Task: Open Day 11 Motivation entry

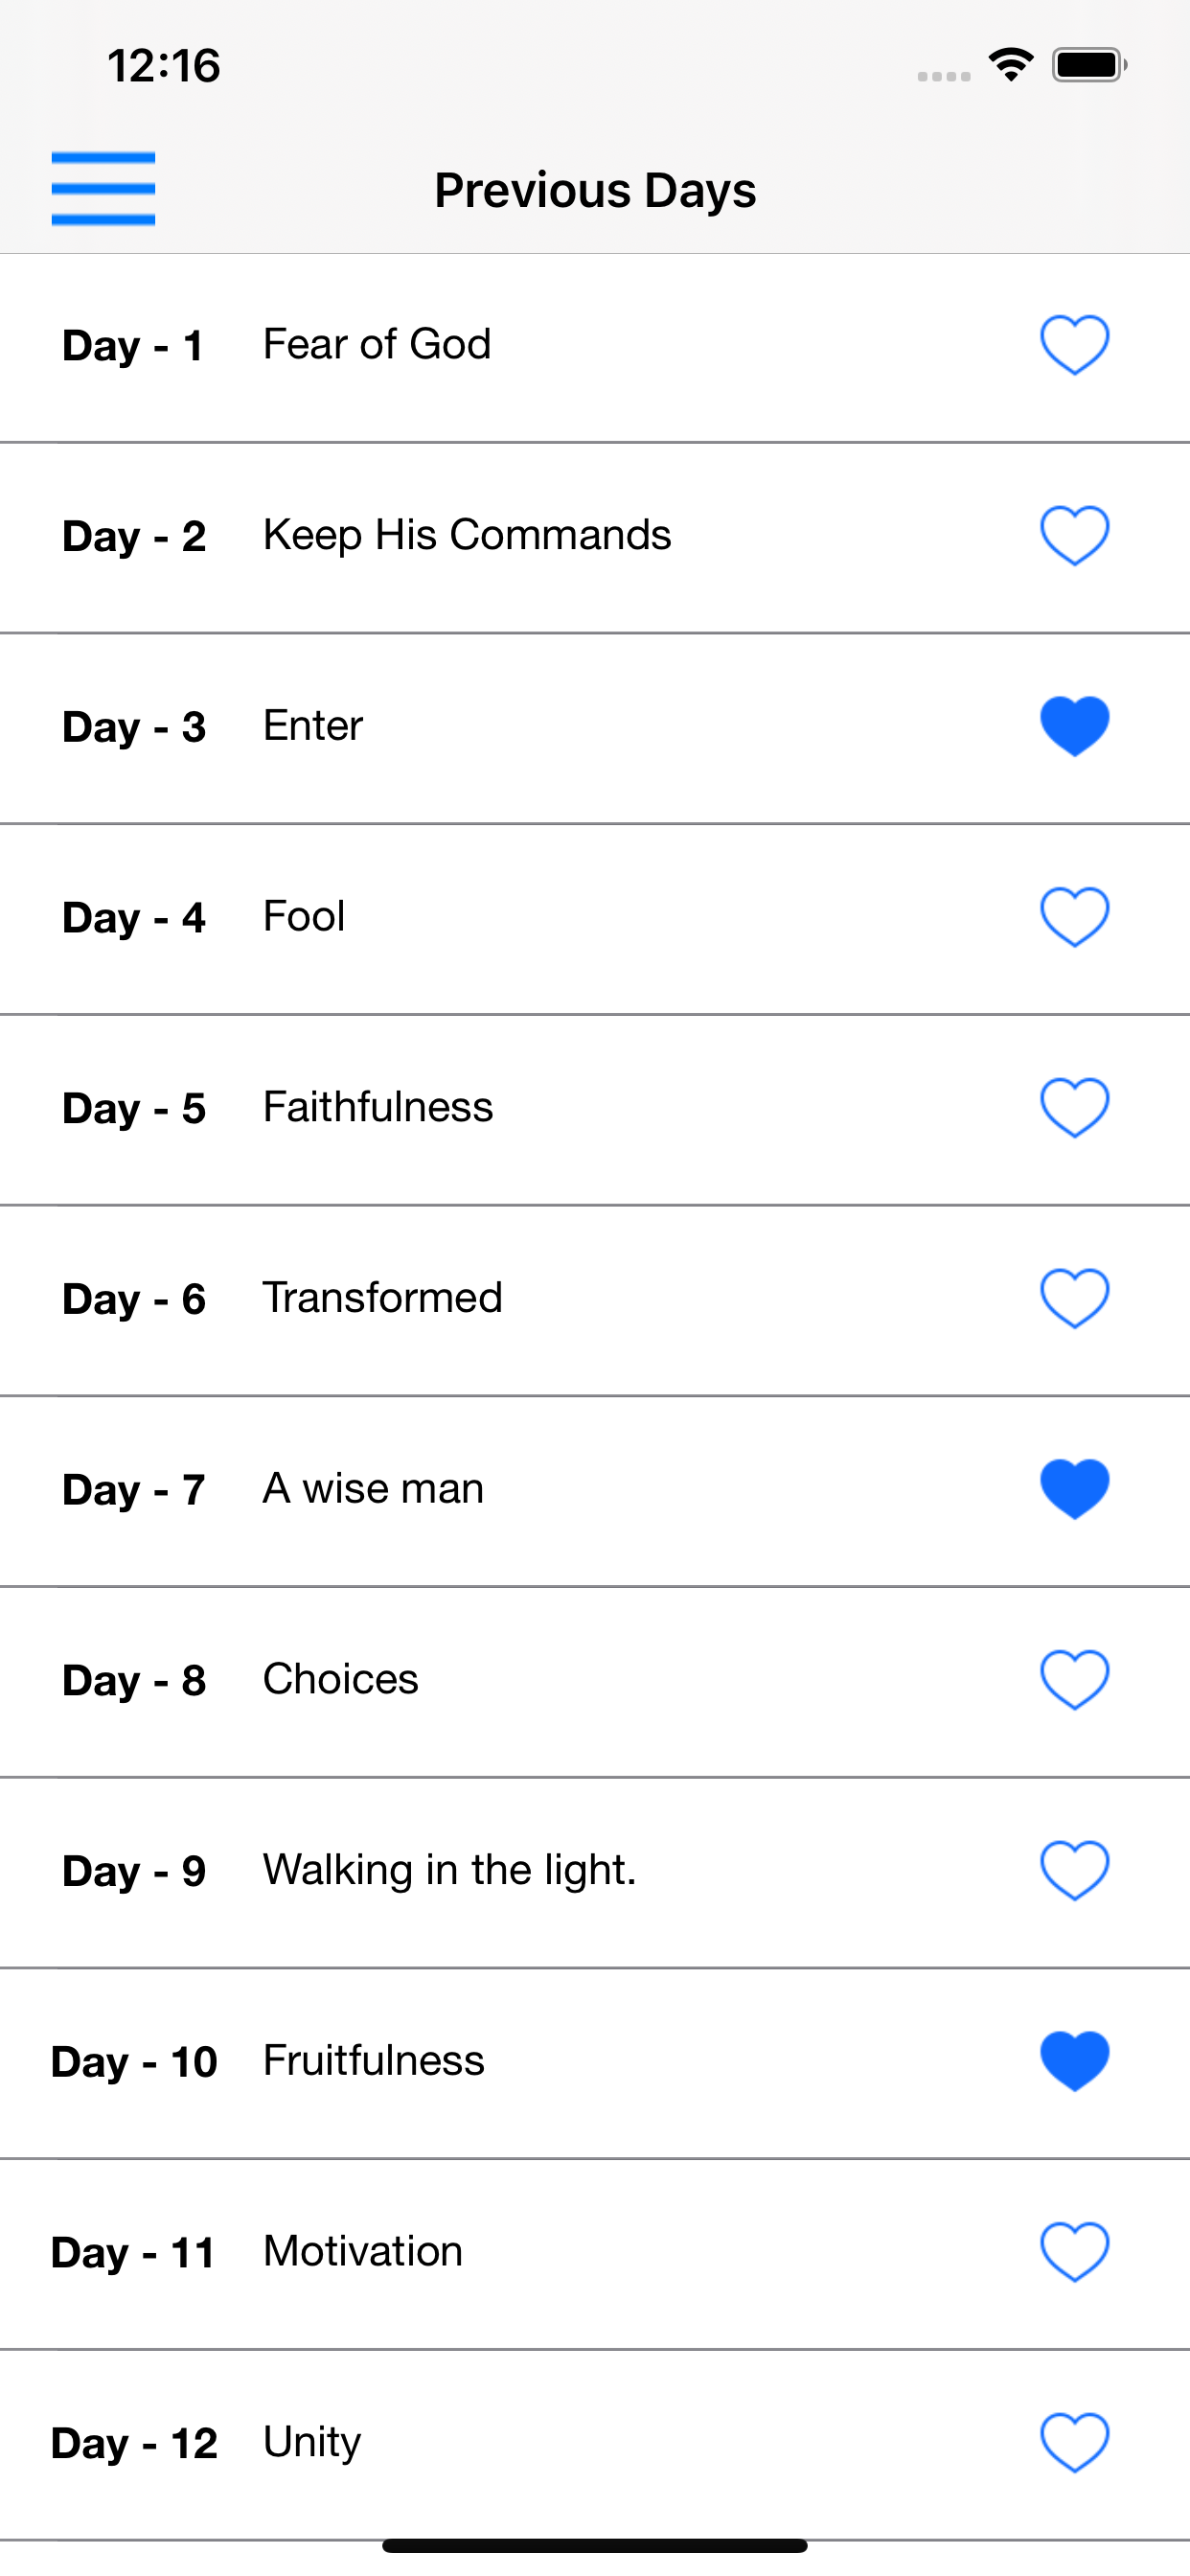Action: click(x=595, y=2255)
